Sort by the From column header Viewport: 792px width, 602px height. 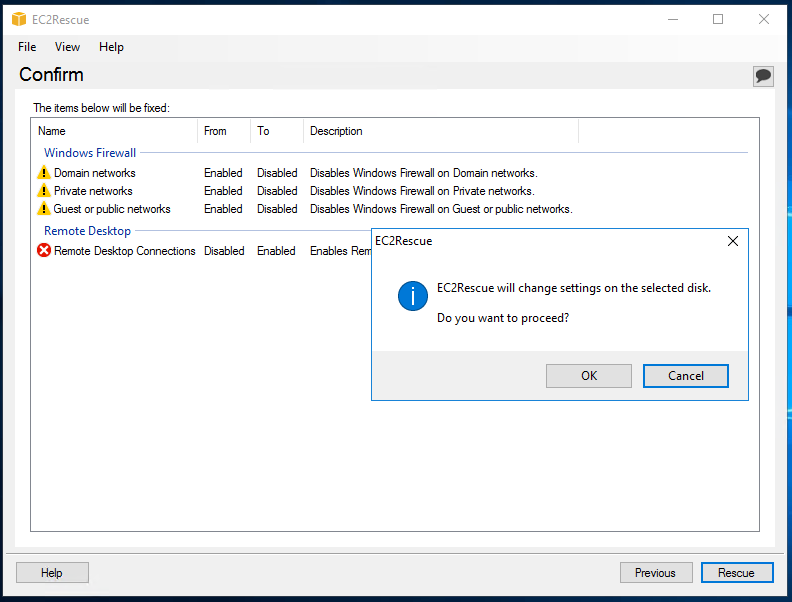point(224,131)
